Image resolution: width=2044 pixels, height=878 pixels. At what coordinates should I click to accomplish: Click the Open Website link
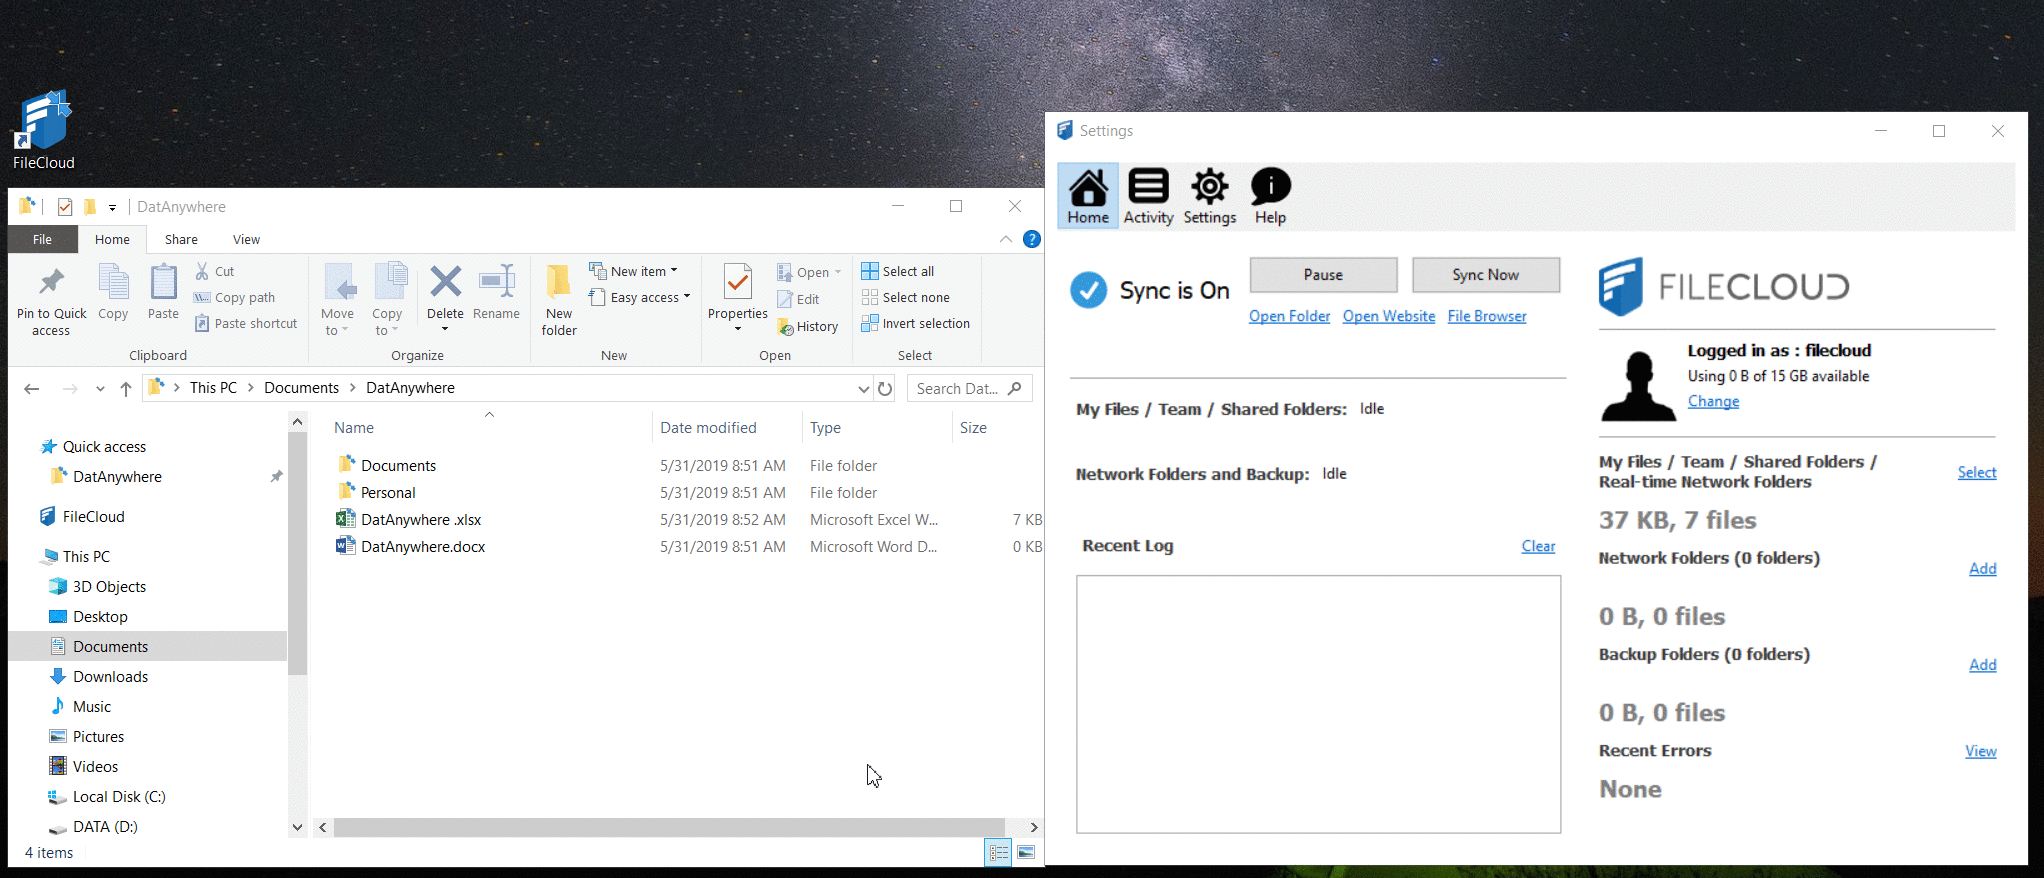[1388, 316]
